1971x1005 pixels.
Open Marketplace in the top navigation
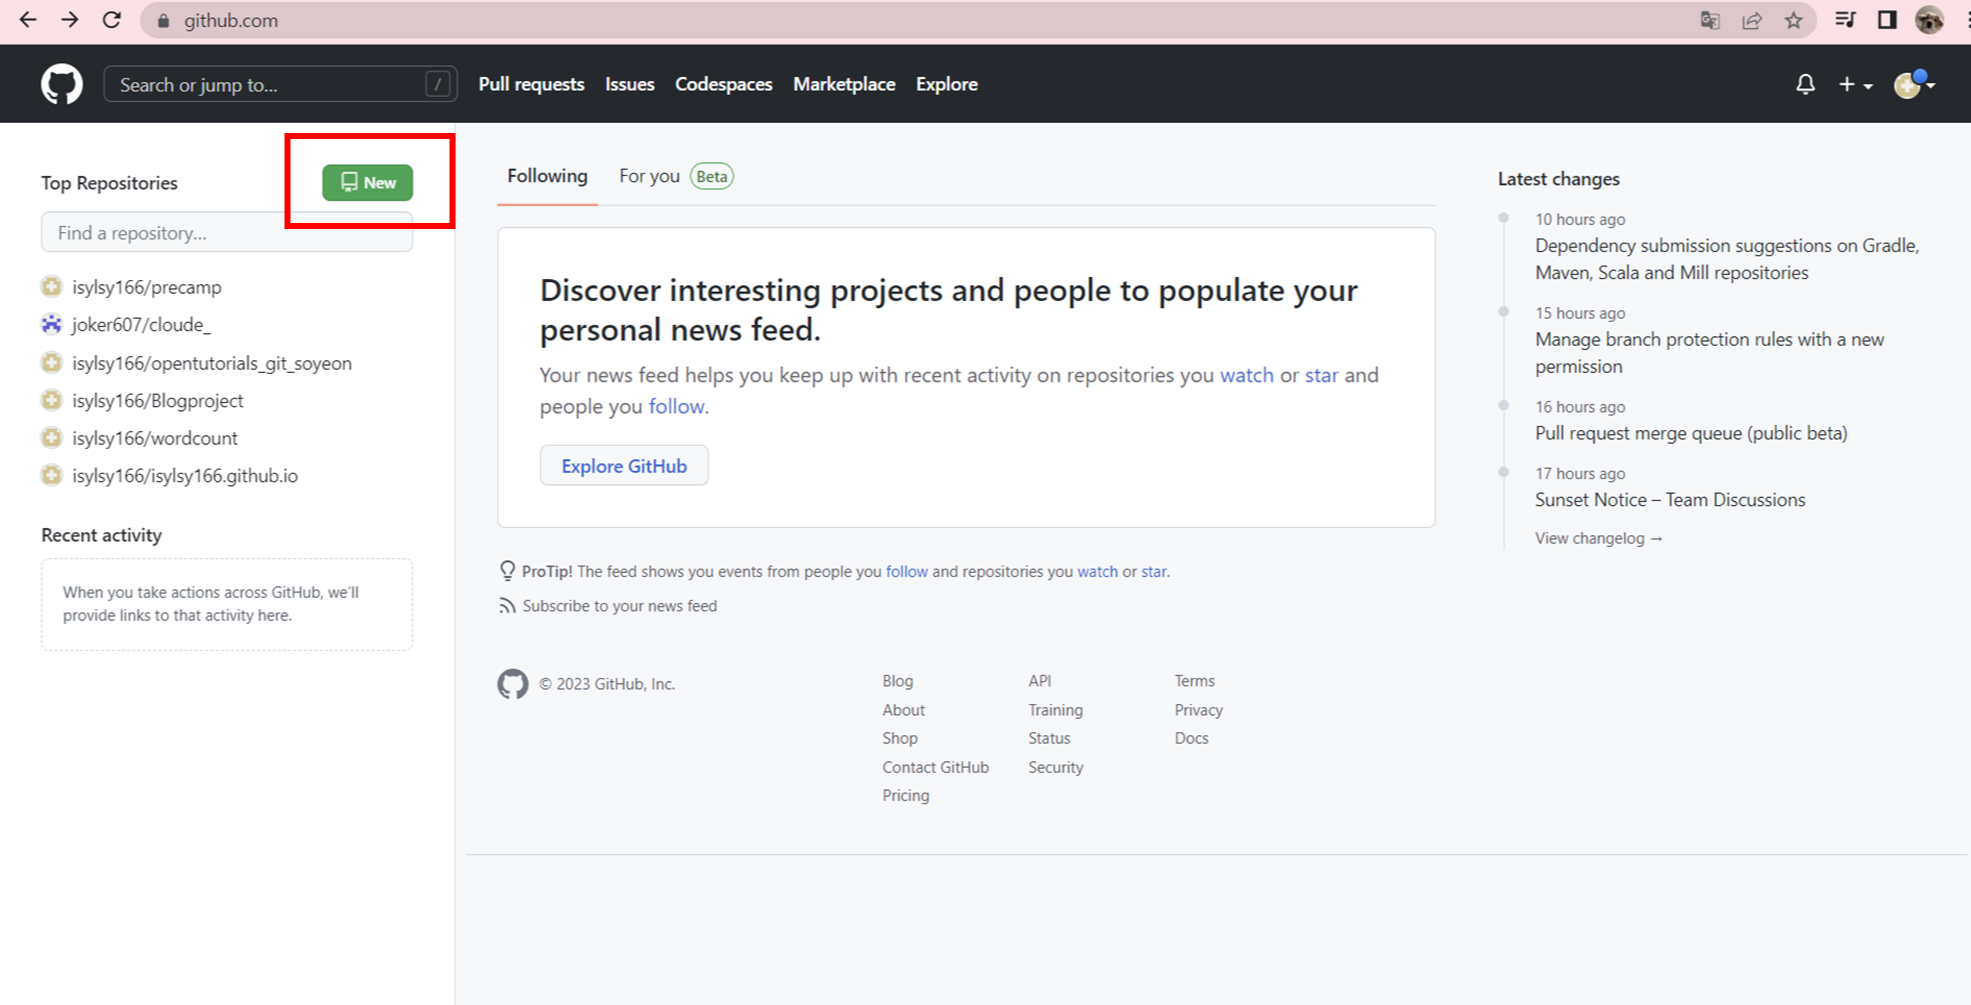coord(844,84)
